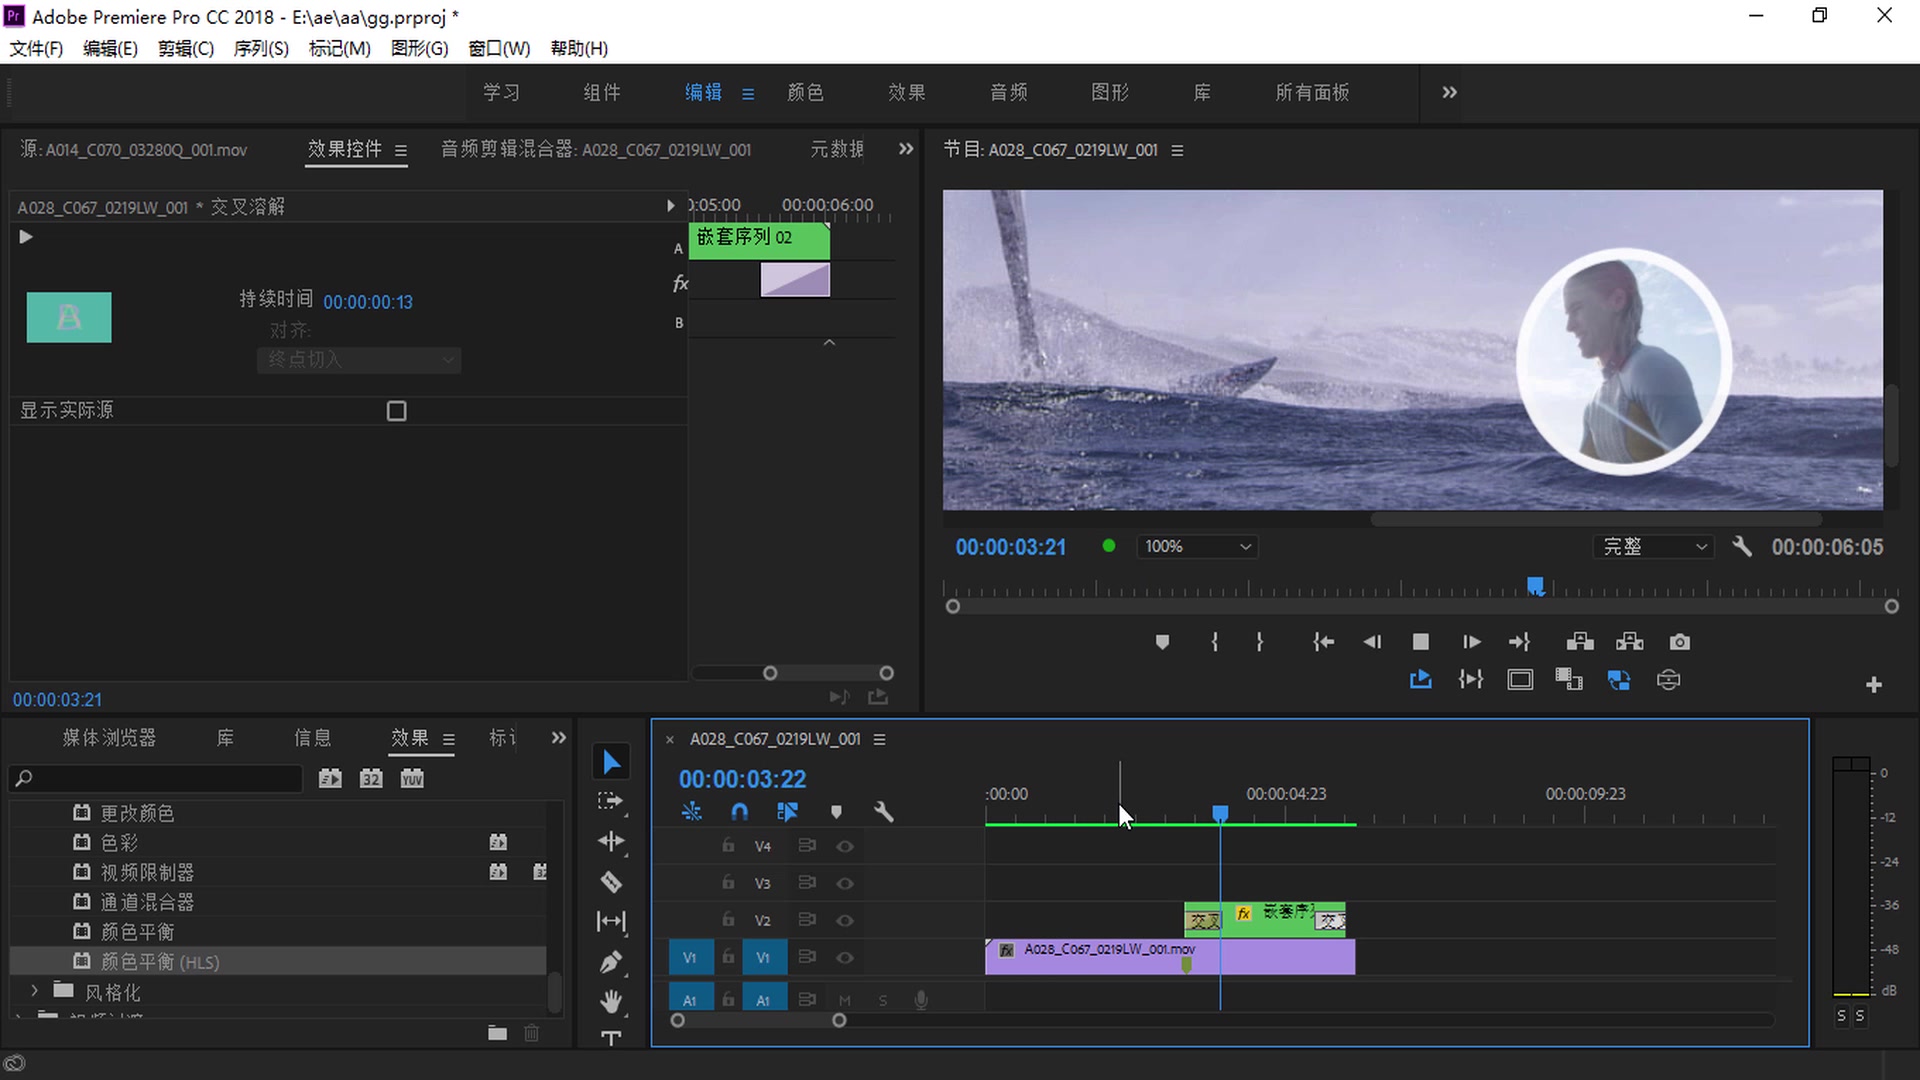Image resolution: width=1920 pixels, height=1080 pixels.
Task: Click the program monitor playhead marker
Action: click(x=1535, y=585)
